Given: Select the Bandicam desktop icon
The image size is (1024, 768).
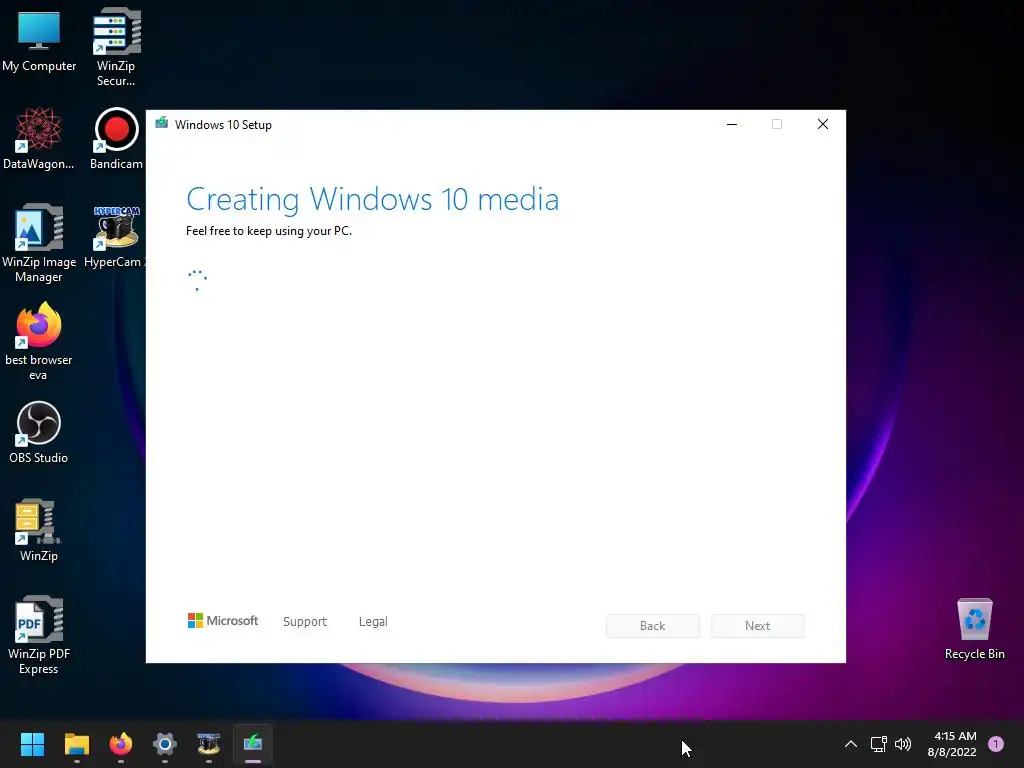Looking at the screenshot, I should [116, 139].
